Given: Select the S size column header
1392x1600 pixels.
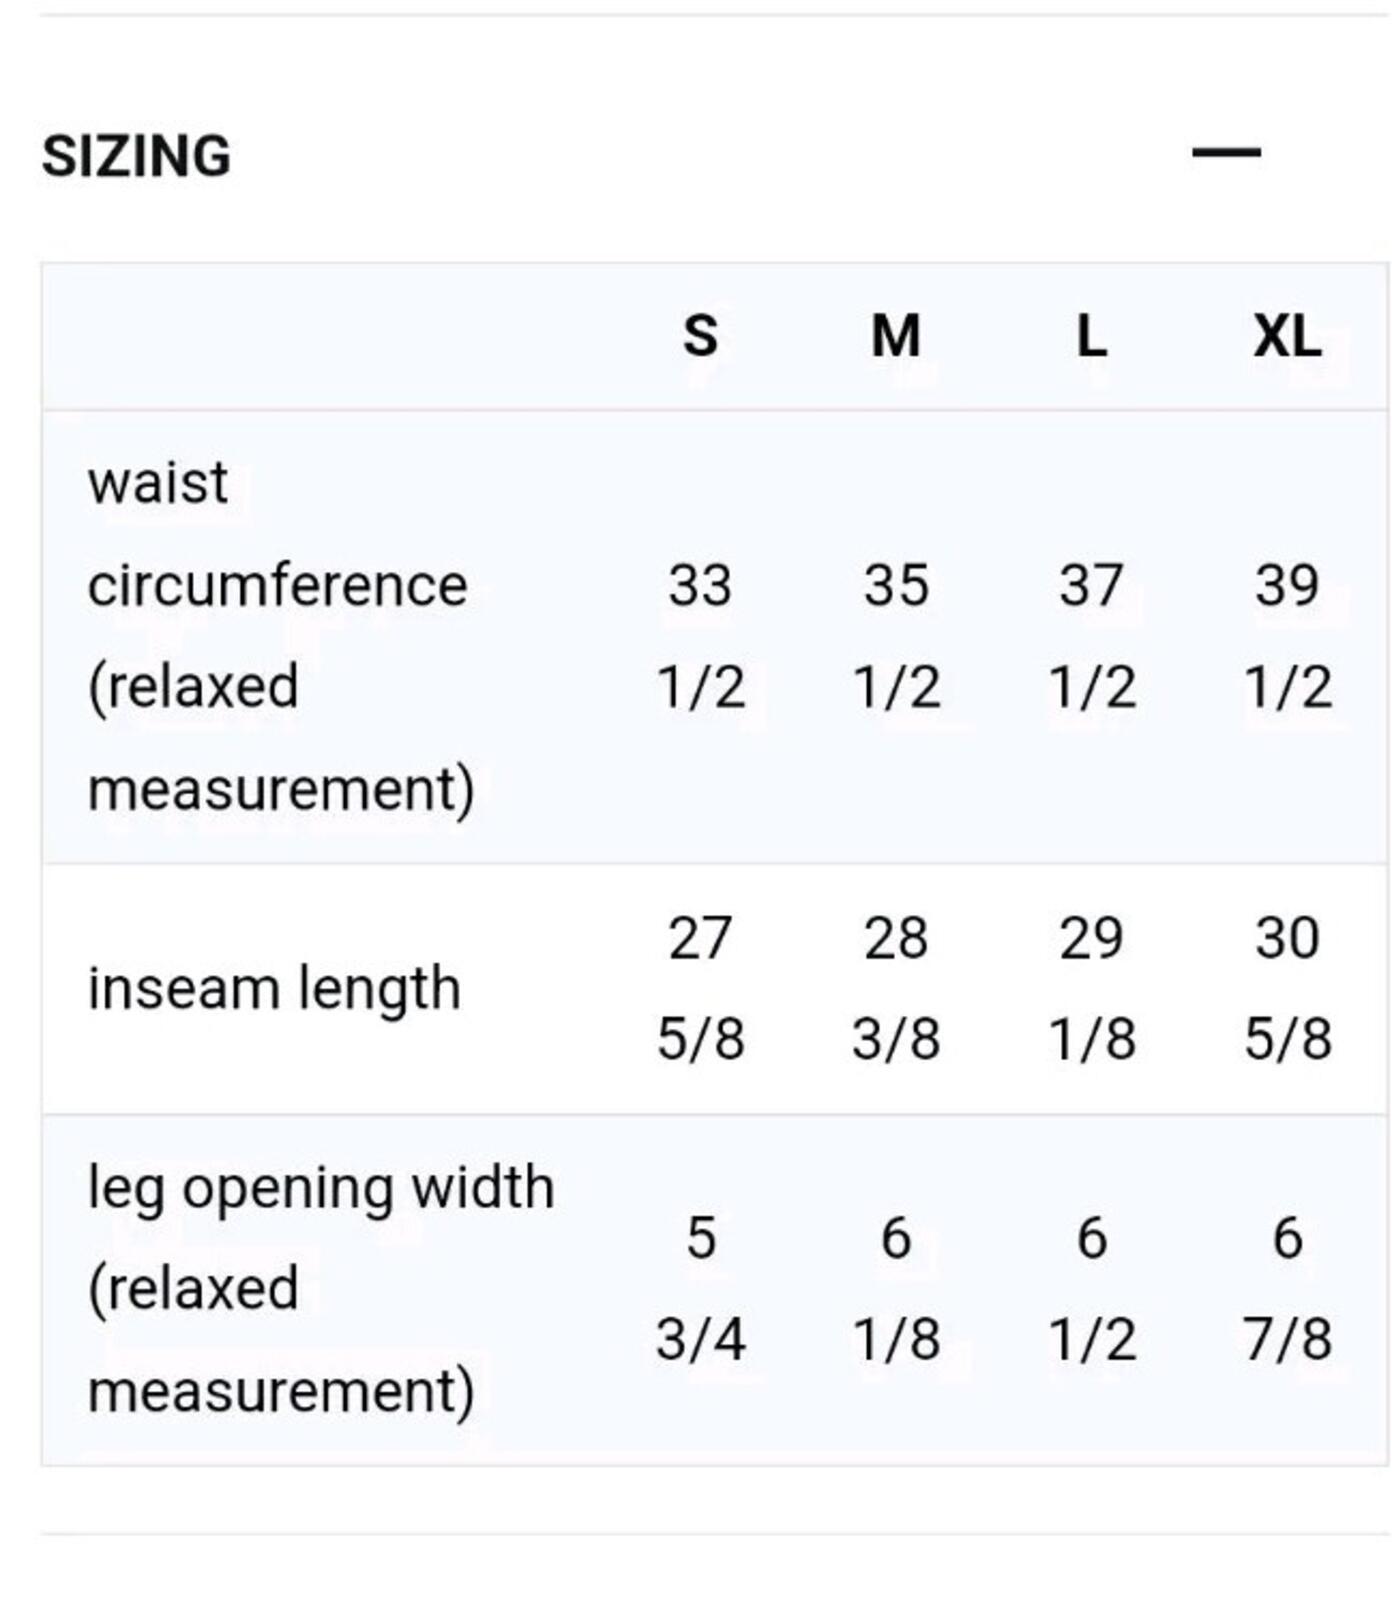Looking at the screenshot, I should point(700,335).
